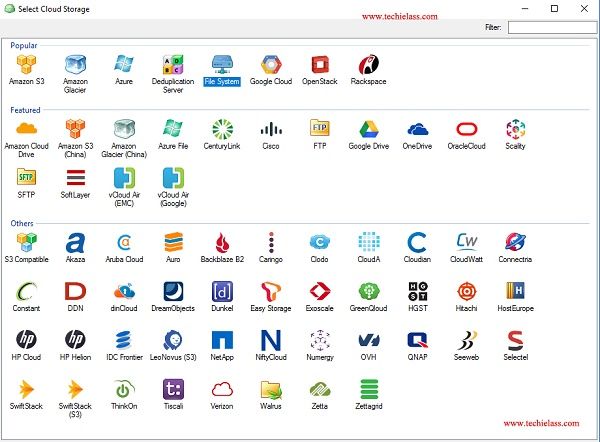Choose Cisco storage
Viewport: 600px width, 442px height.
tap(271, 129)
